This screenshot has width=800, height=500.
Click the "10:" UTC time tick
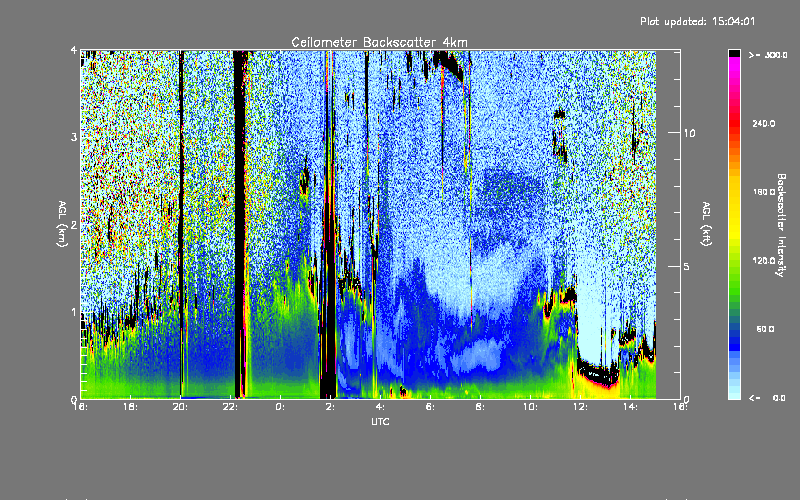click(x=530, y=407)
